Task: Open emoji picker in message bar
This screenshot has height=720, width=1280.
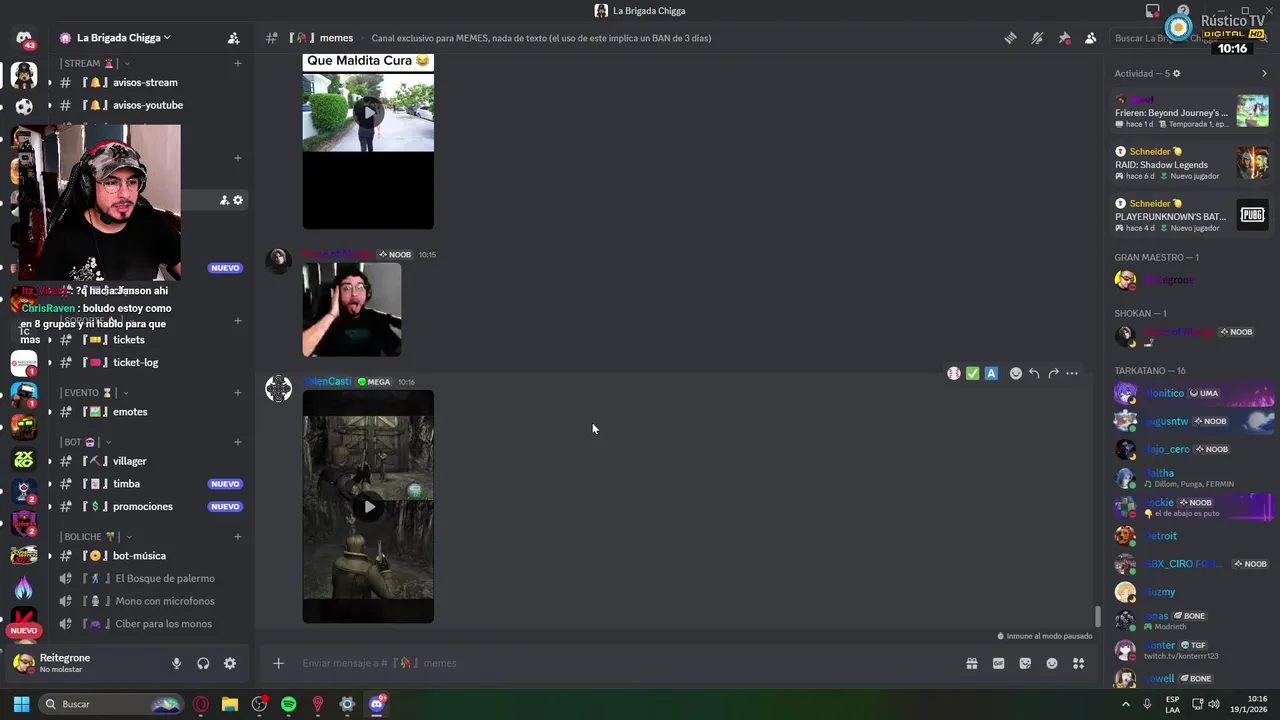Action: (1052, 663)
